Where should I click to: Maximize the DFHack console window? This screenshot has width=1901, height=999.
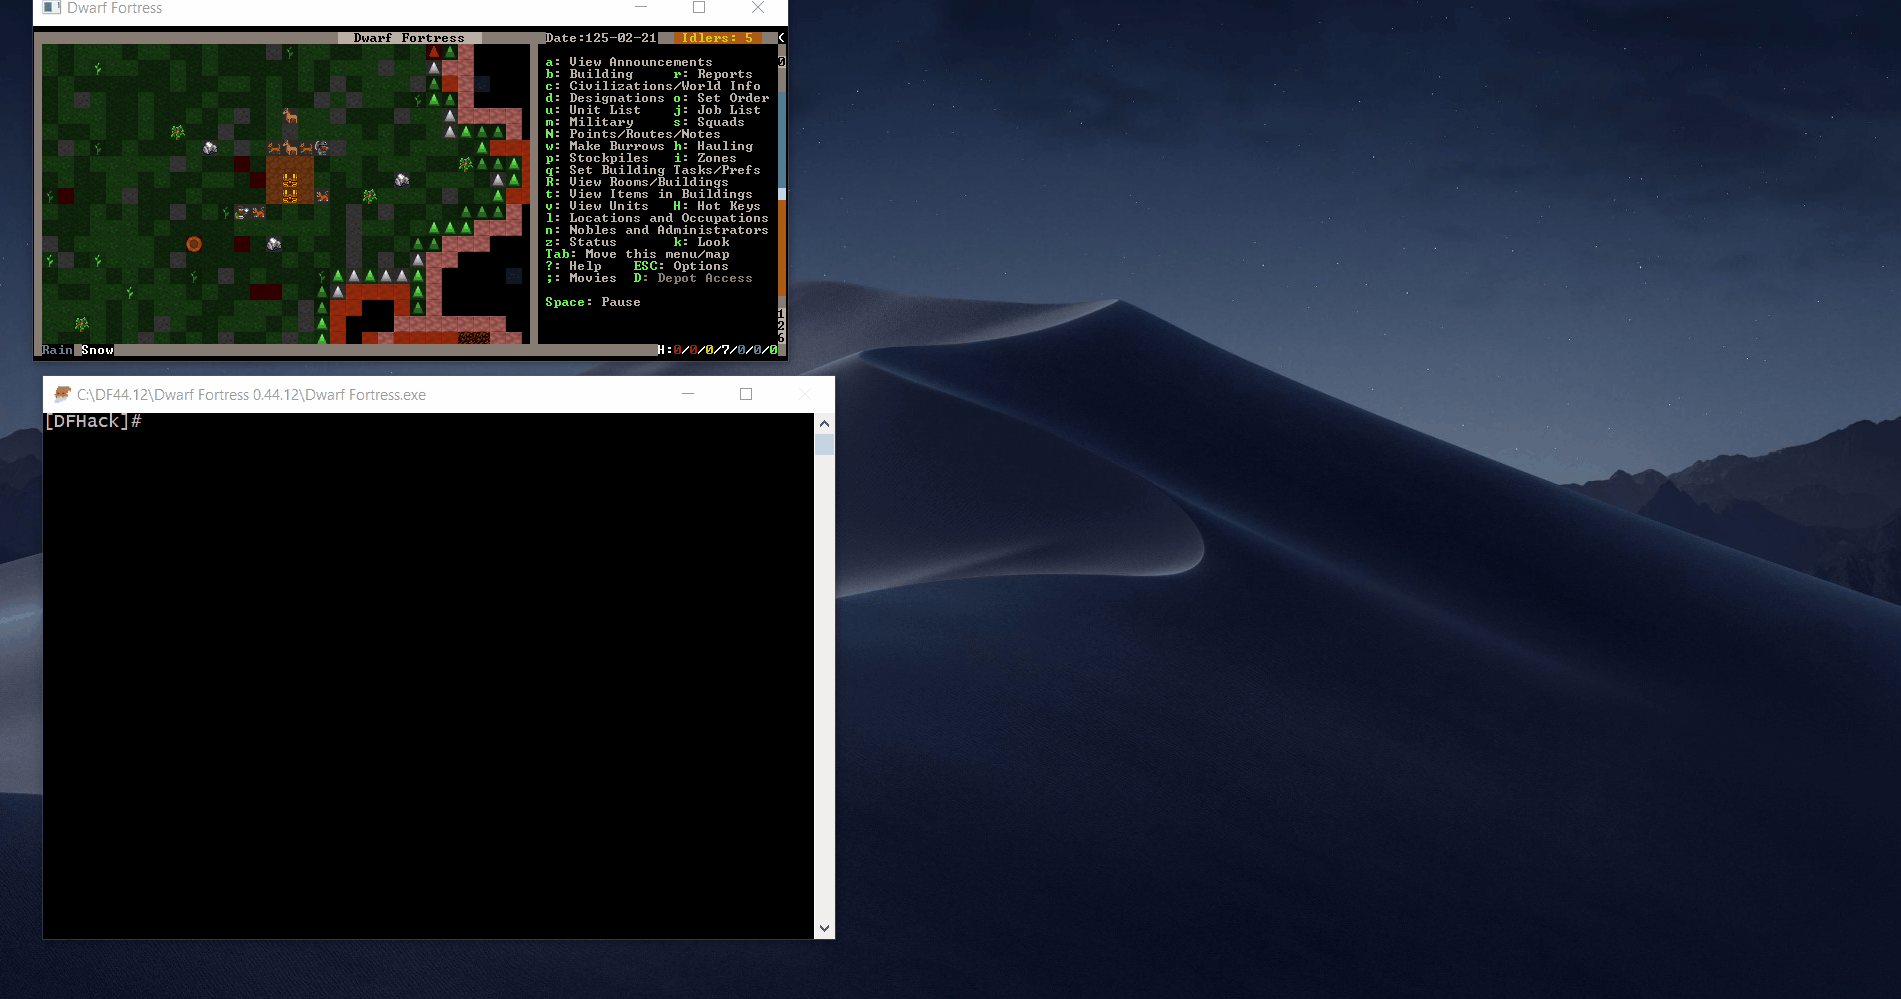[x=746, y=394]
